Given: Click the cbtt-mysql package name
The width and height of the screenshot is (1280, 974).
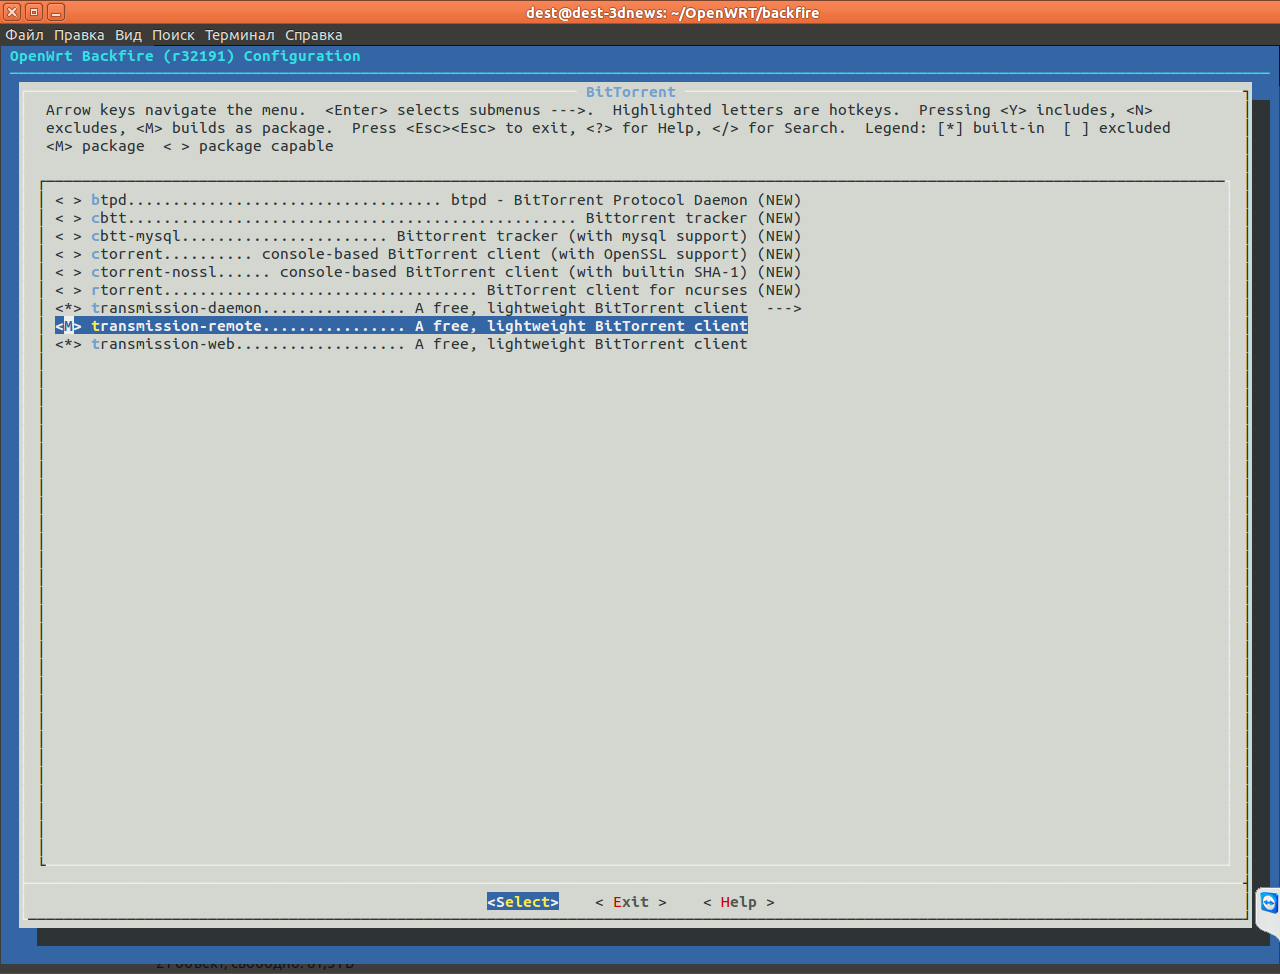Looking at the screenshot, I should pos(136,236).
